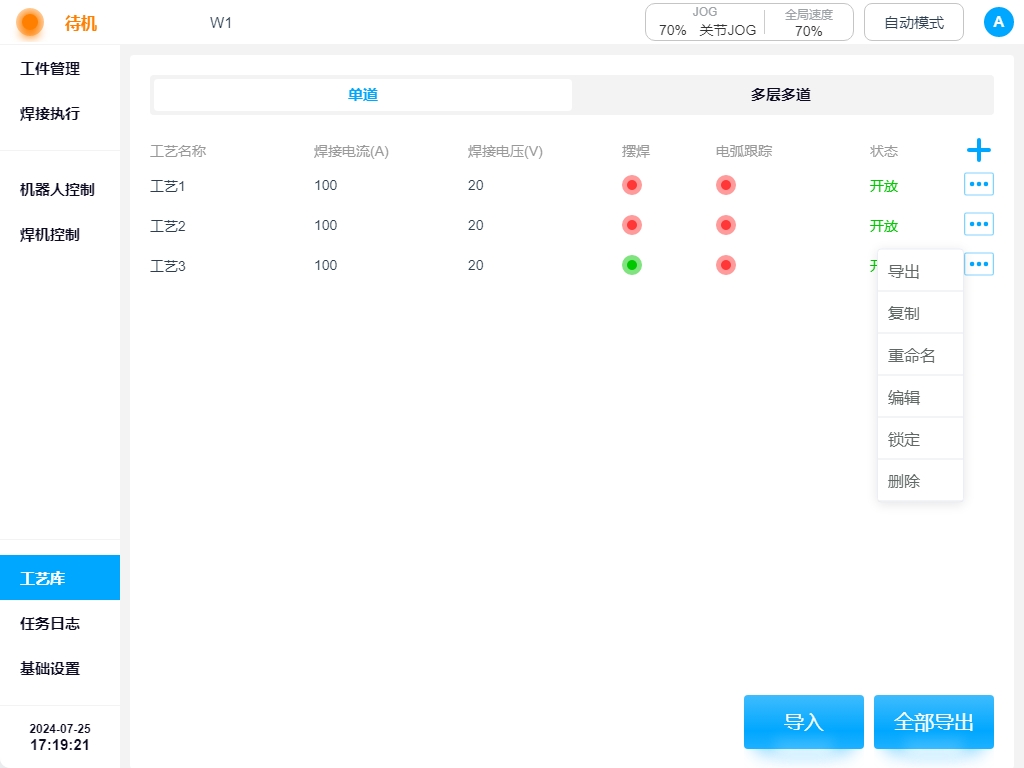Open the three-dot menu for 工艺1
This screenshot has height=768, width=1024.
click(978, 184)
